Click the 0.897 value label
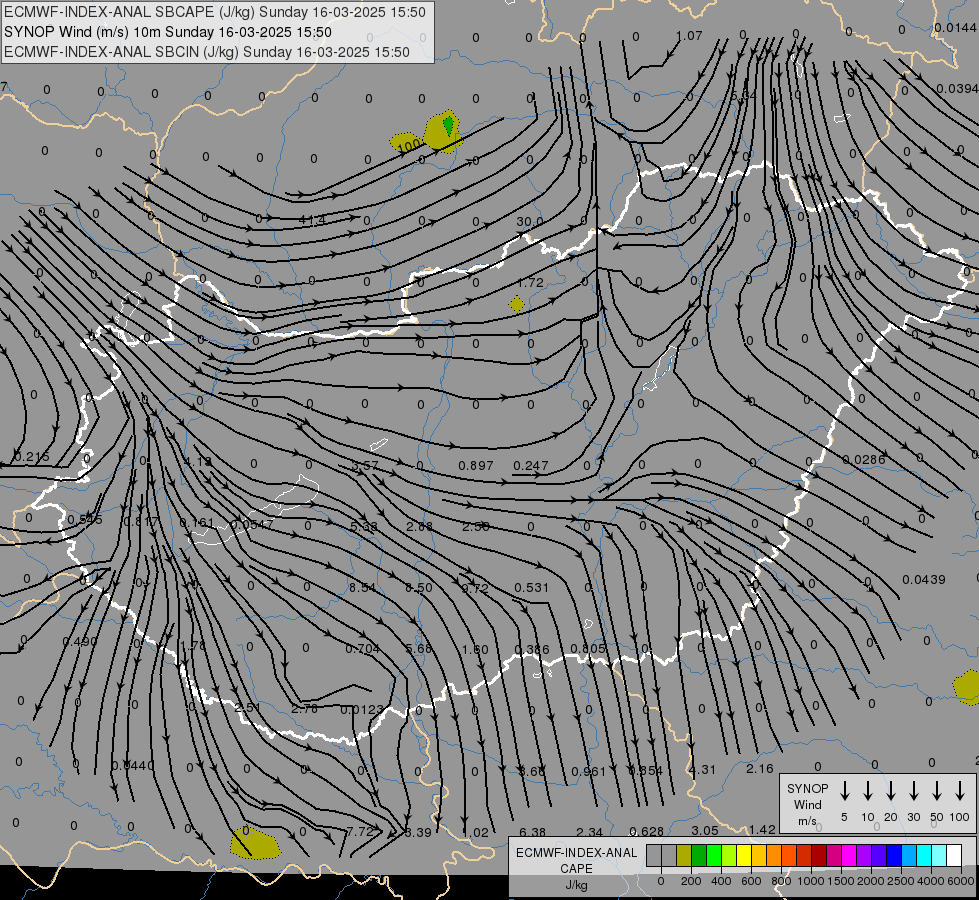 coord(476,465)
